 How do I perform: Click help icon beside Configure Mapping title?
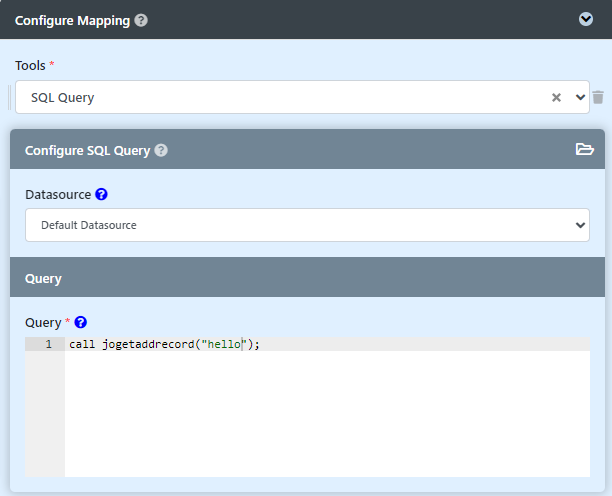click(141, 20)
